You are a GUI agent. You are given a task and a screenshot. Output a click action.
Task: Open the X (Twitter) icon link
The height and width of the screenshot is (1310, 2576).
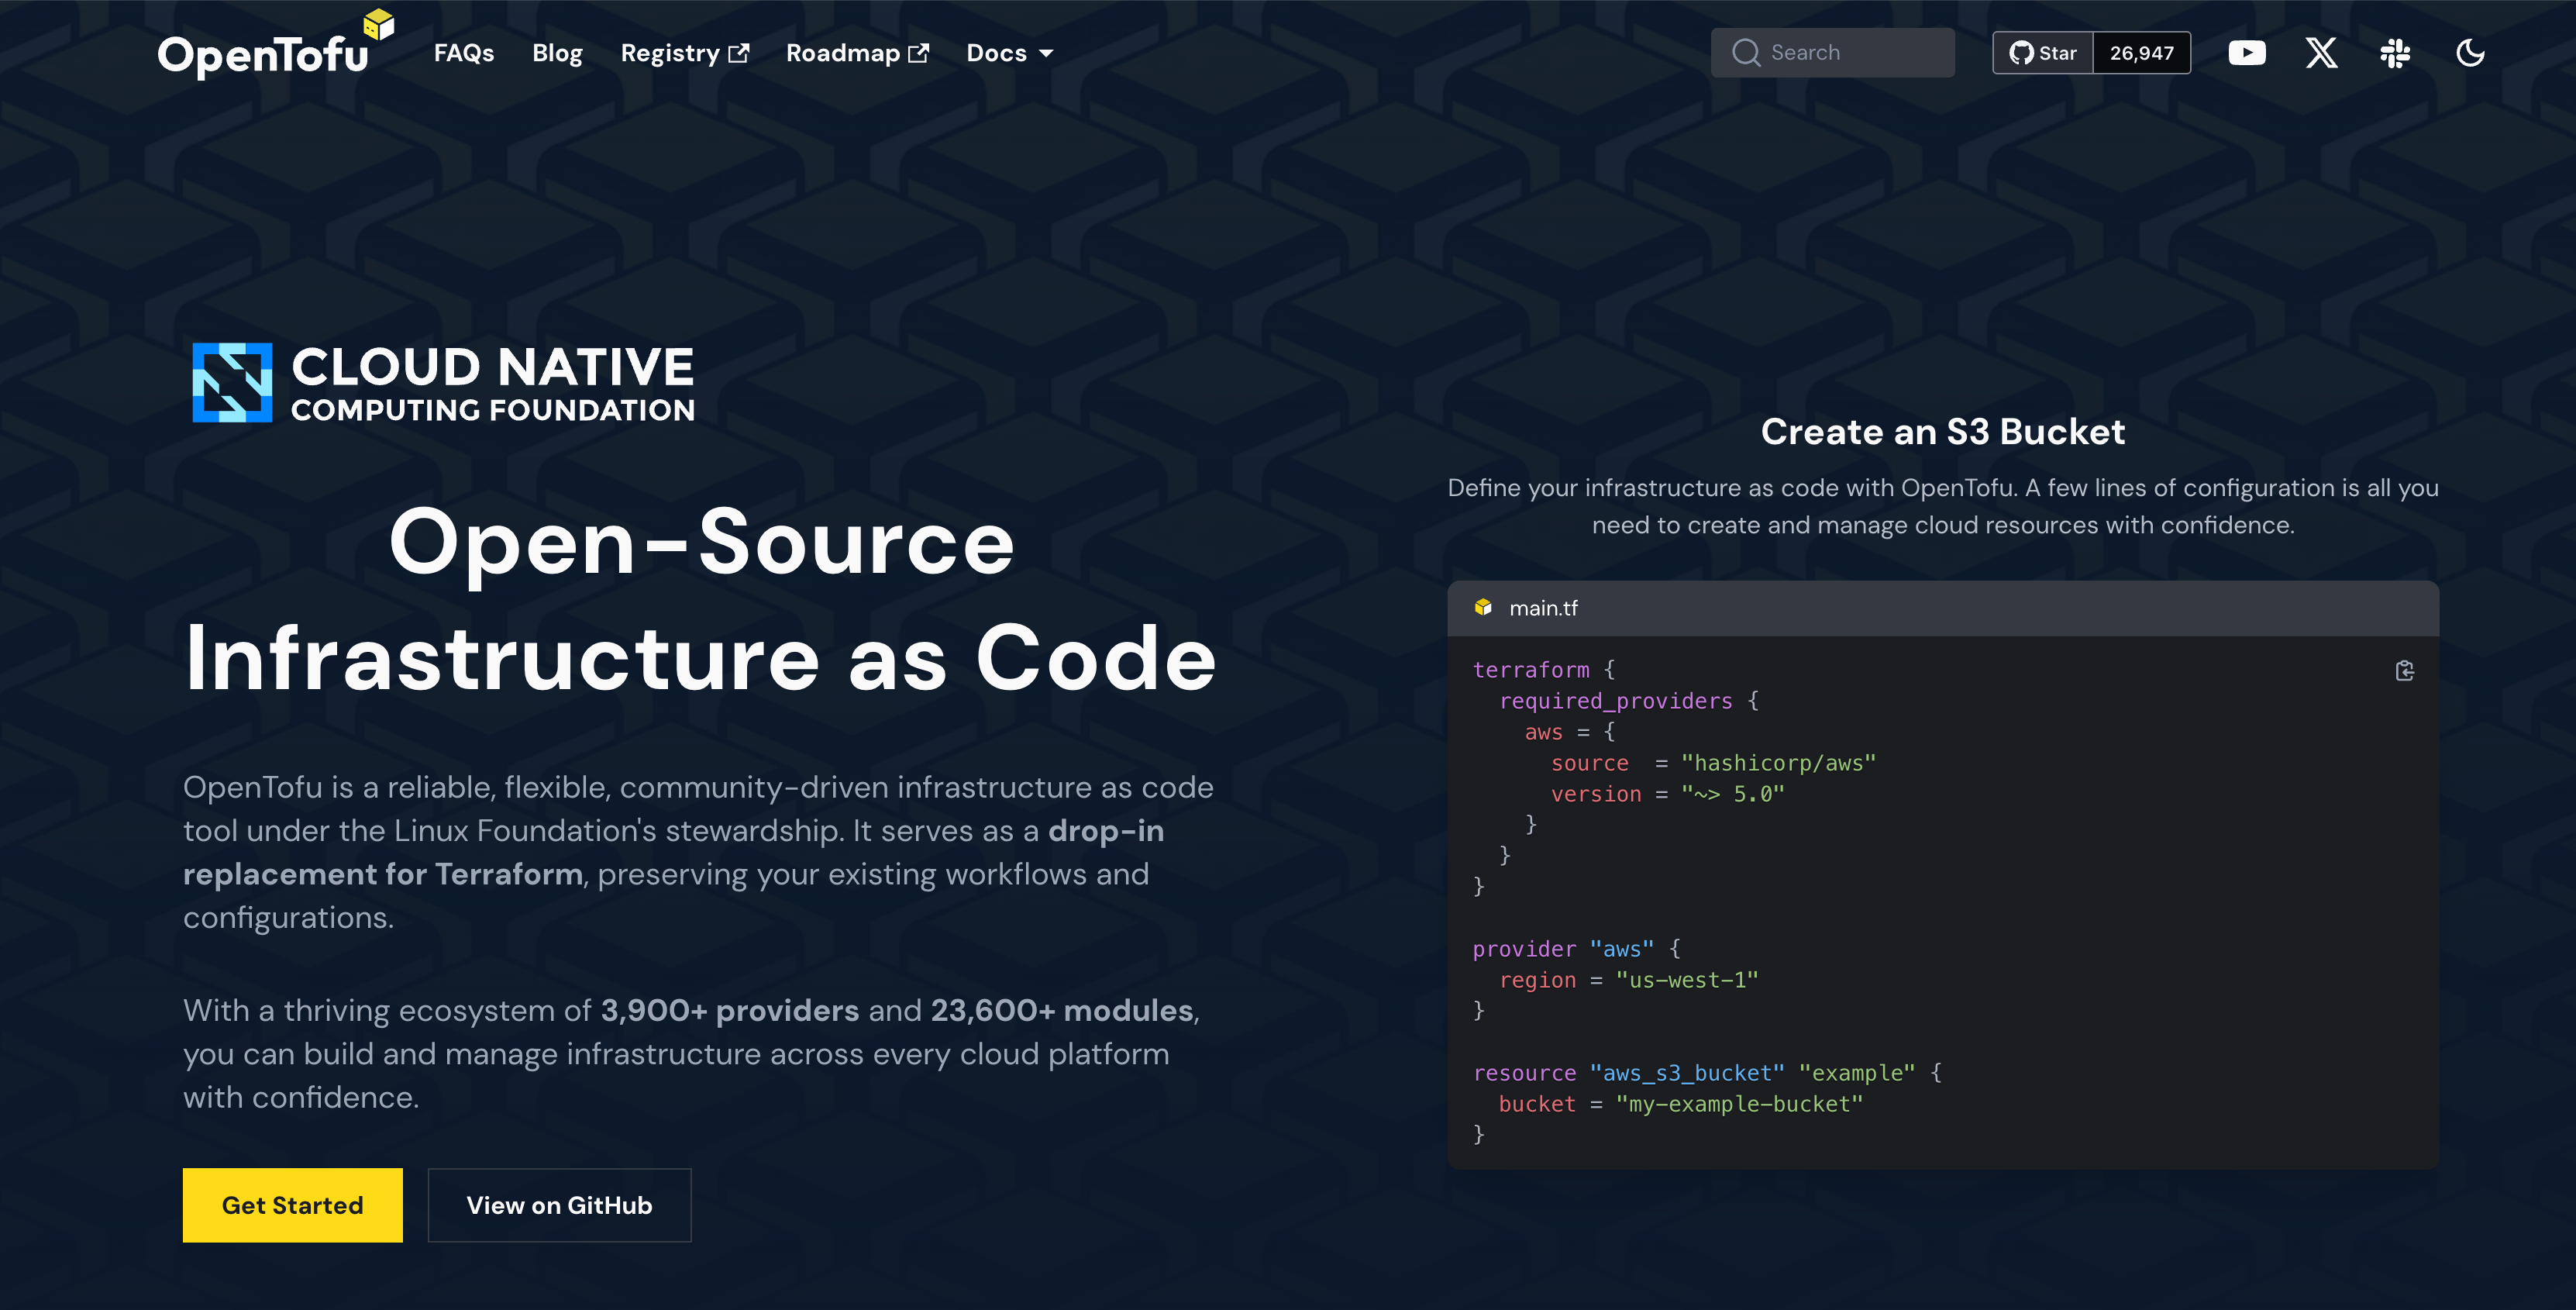[2321, 53]
